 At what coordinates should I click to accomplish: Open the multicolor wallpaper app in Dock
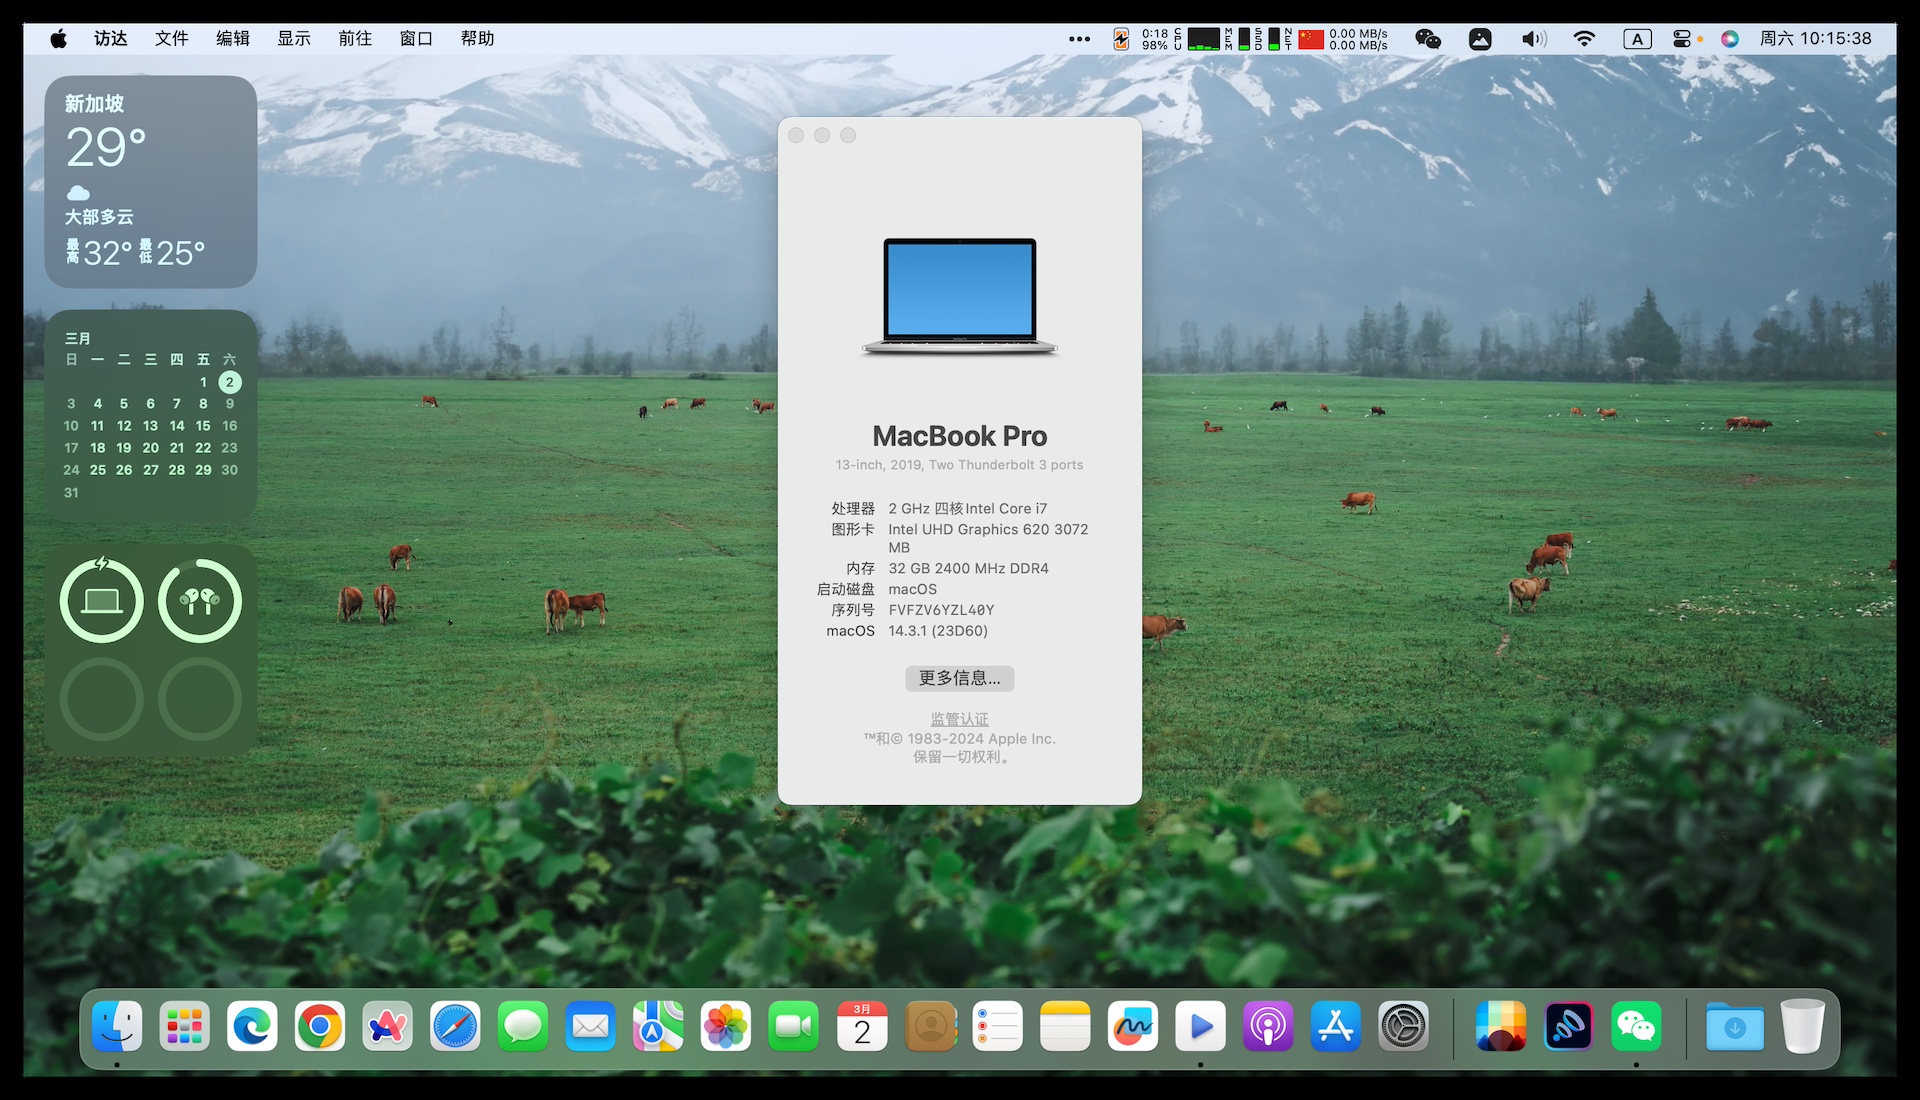1501,1026
